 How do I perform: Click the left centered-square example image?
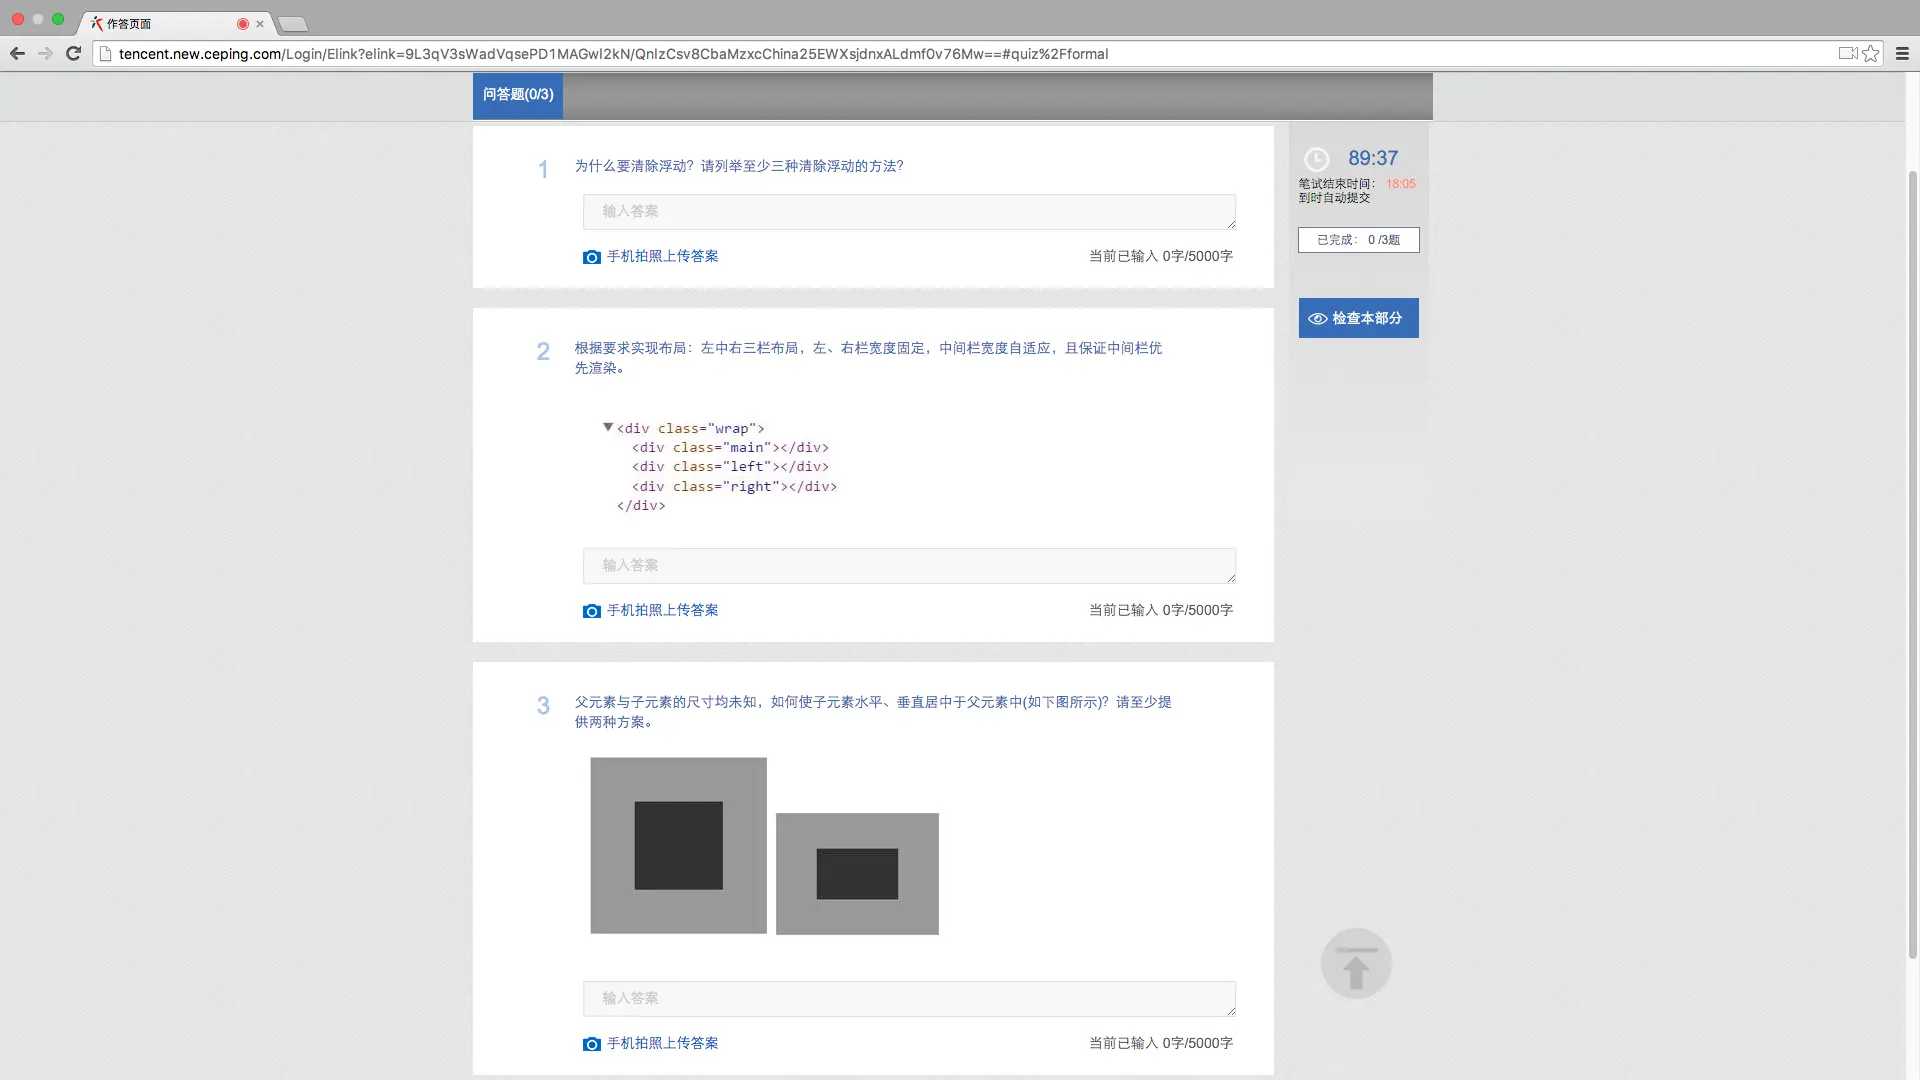[678, 846]
